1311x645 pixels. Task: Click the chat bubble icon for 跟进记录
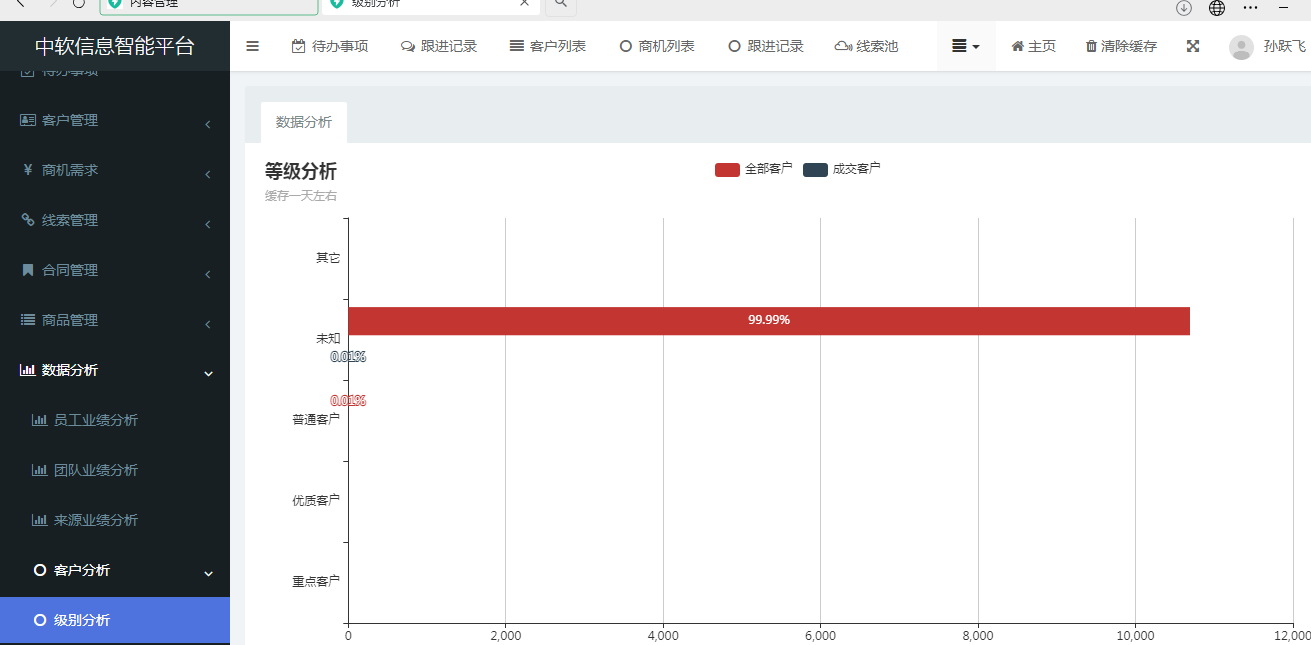(408, 47)
